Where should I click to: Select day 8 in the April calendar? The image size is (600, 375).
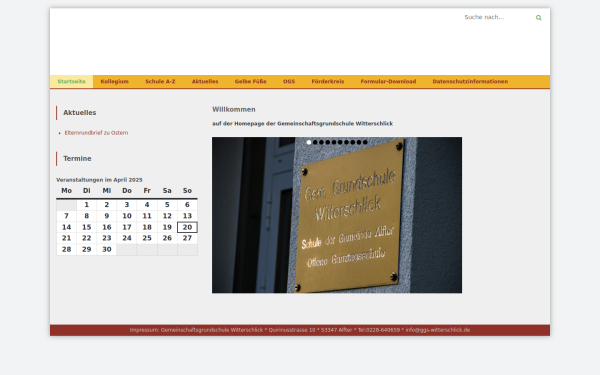87,216
